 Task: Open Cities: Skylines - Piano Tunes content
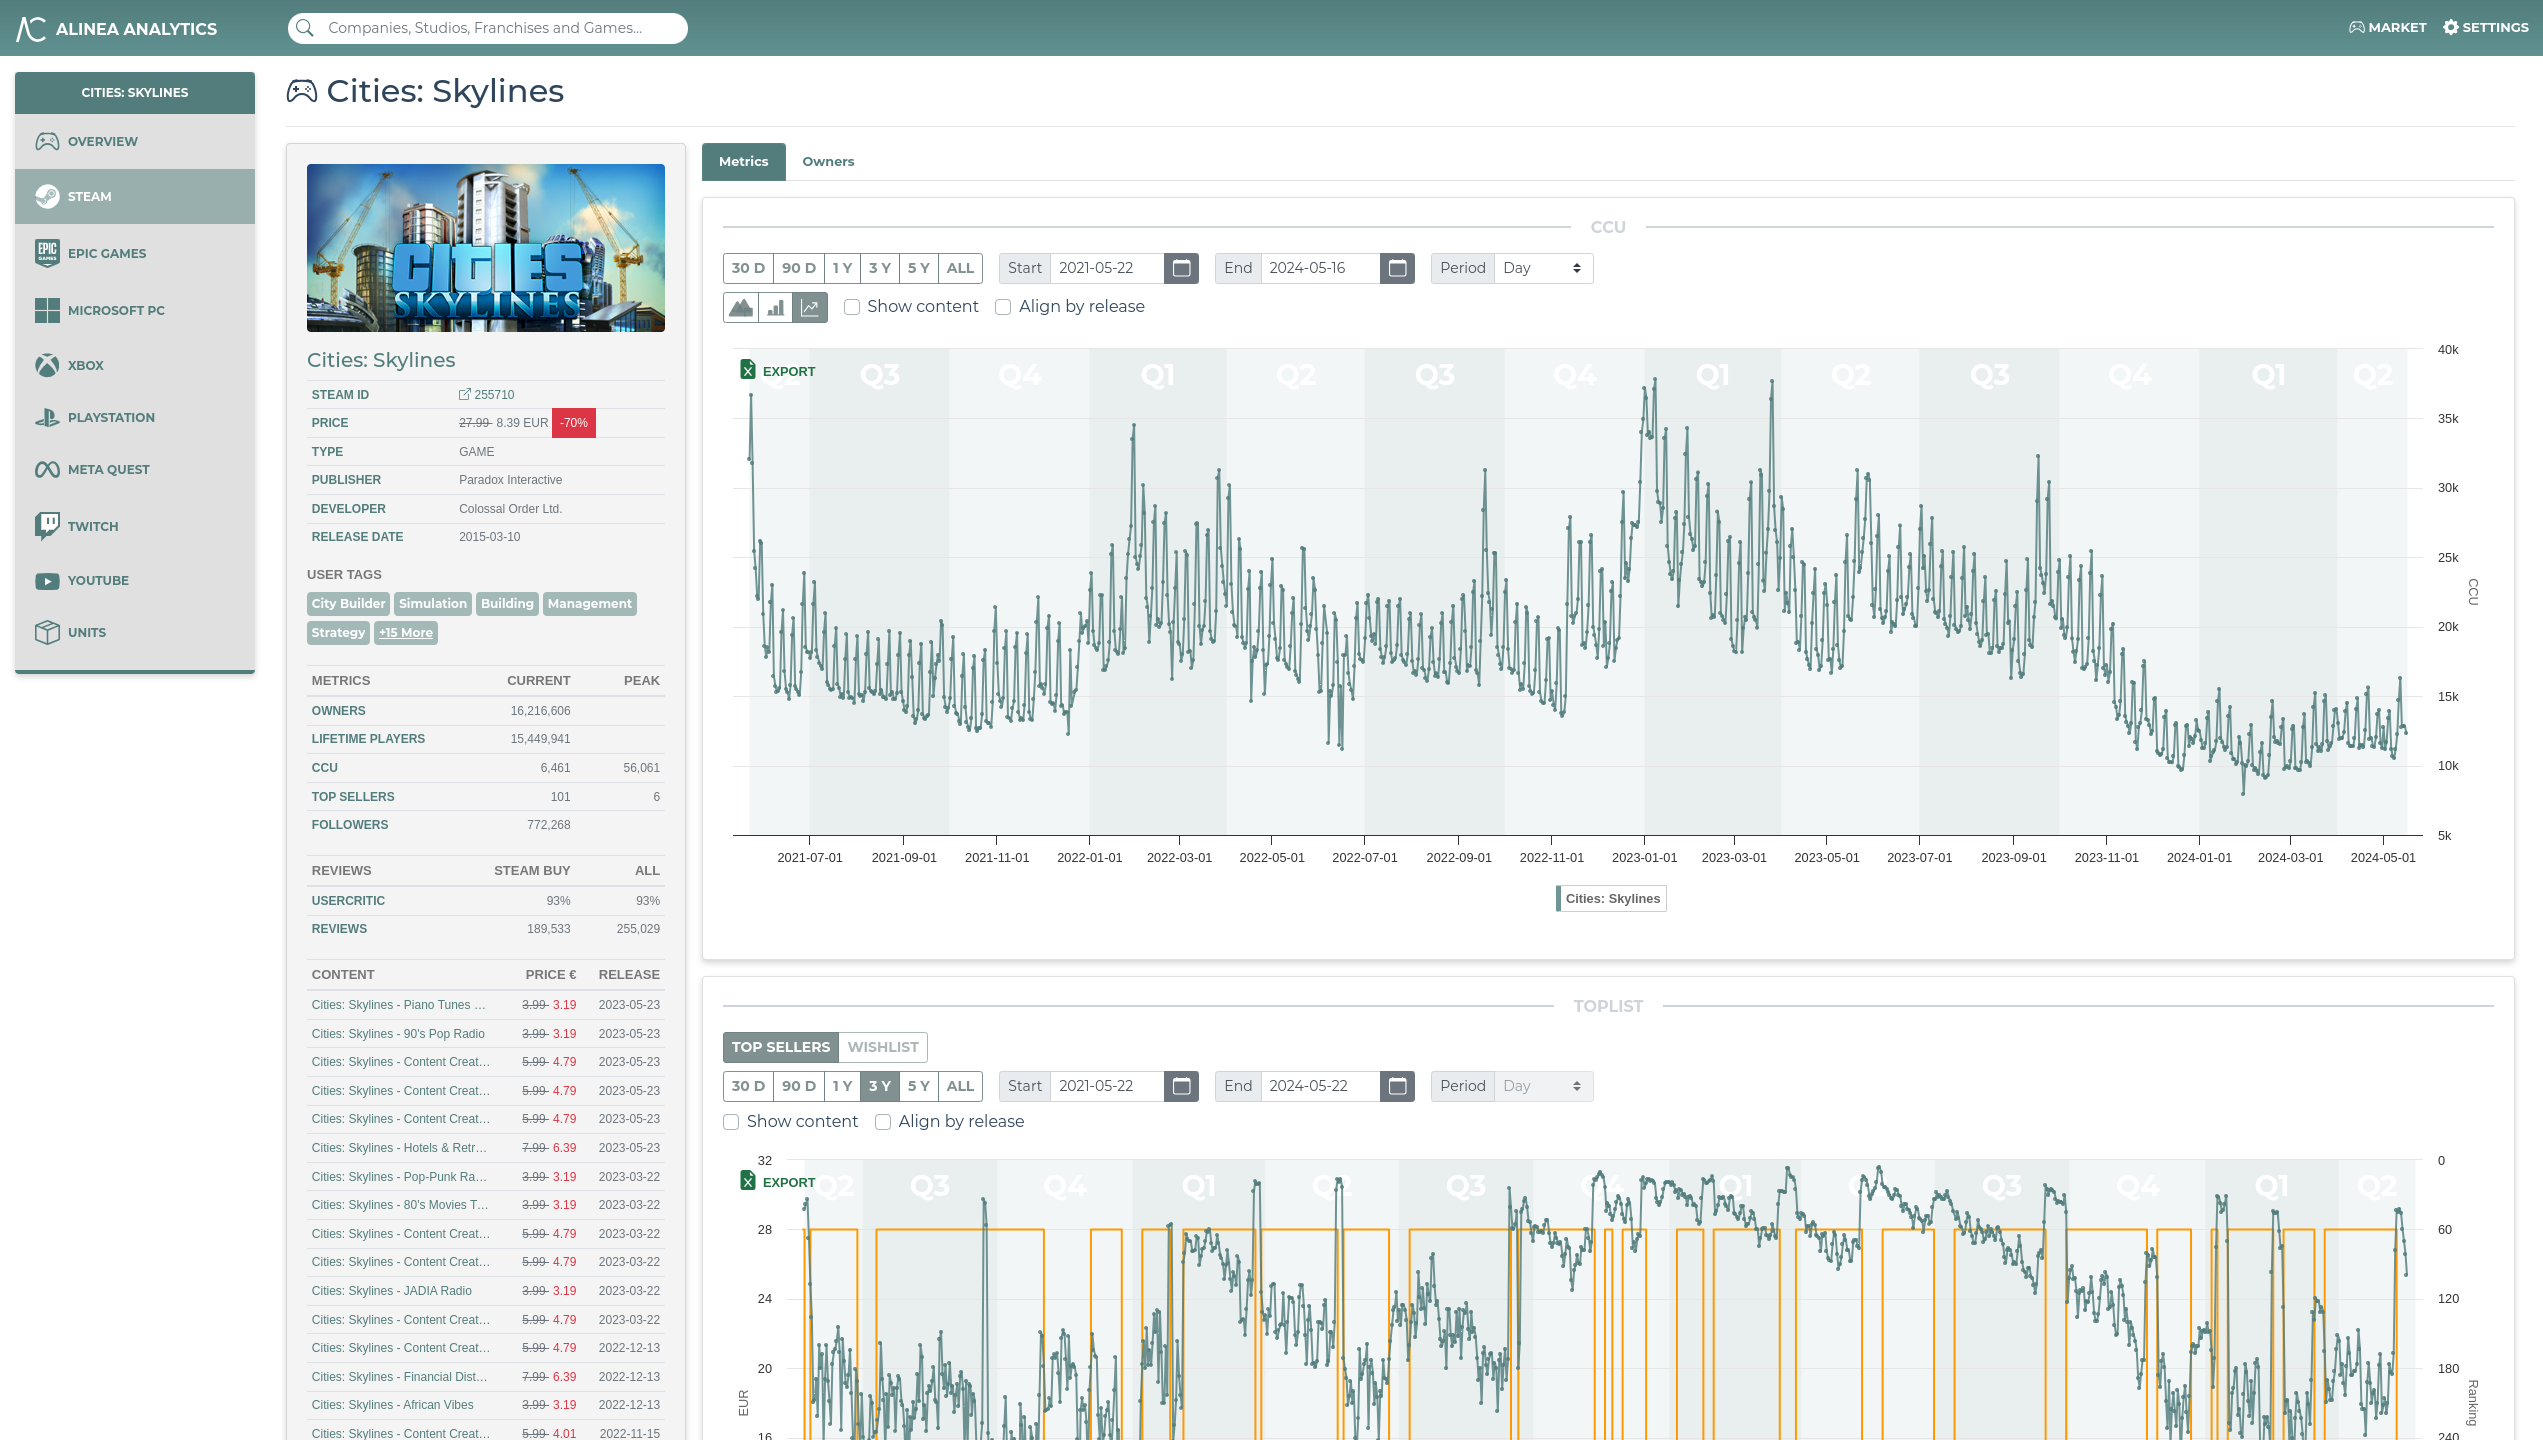(398, 1005)
